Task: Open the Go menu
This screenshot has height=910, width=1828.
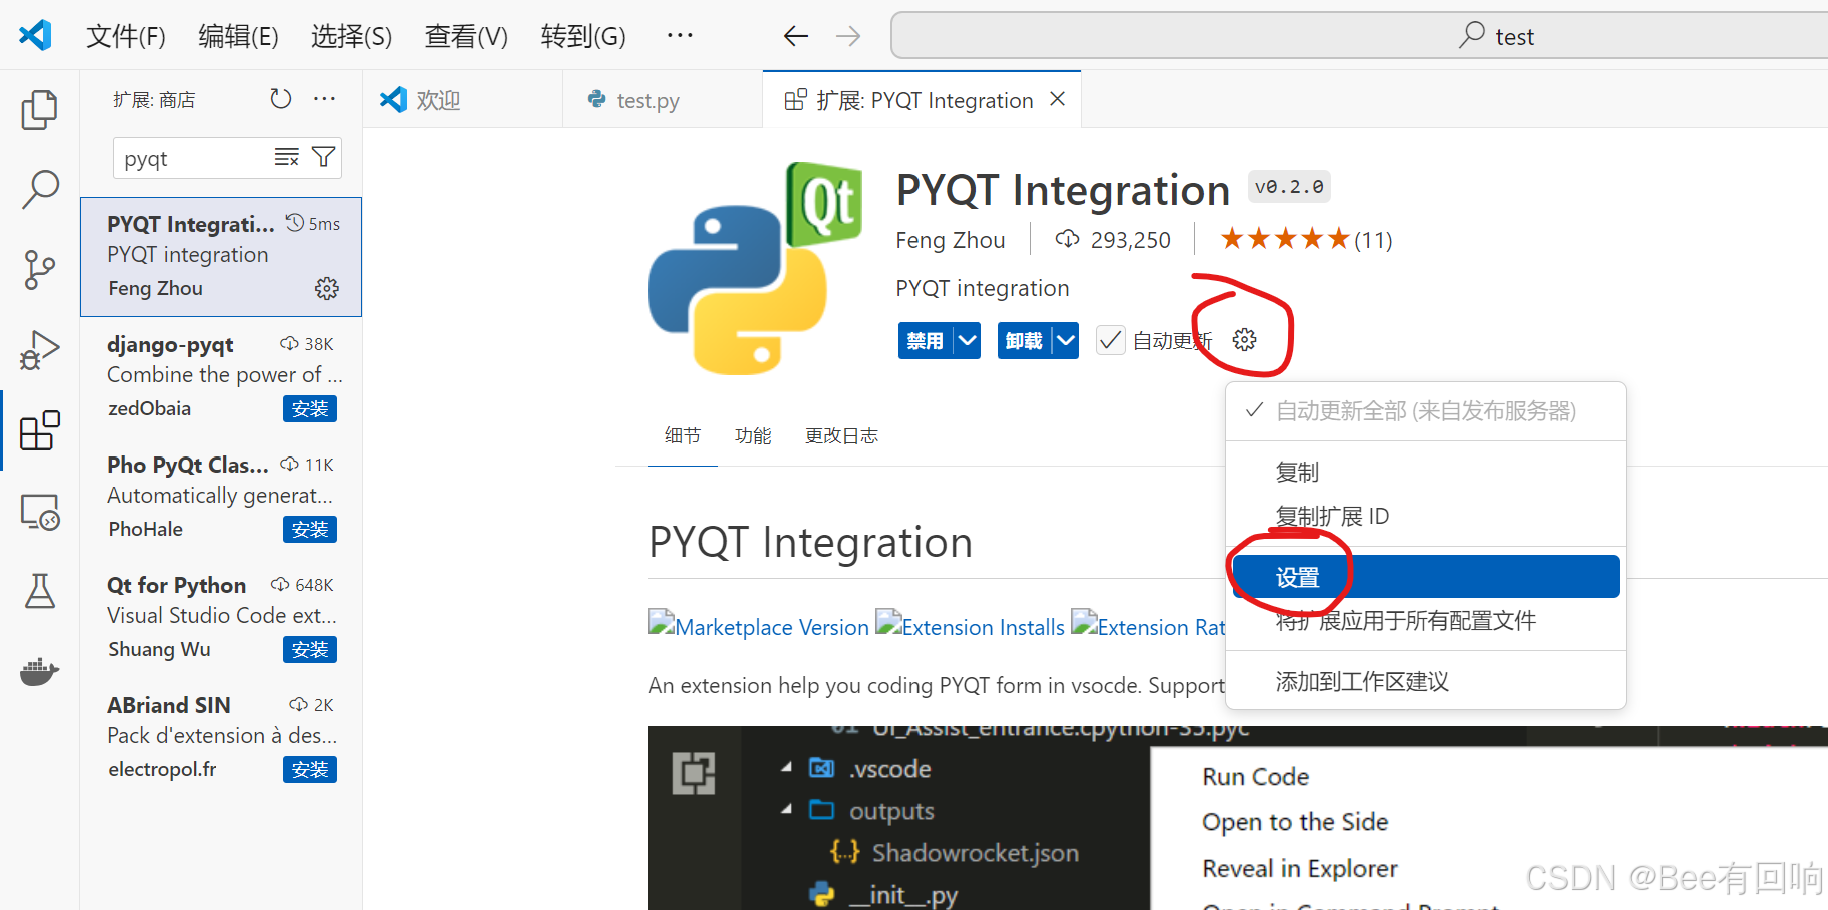Action: (x=583, y=37)
